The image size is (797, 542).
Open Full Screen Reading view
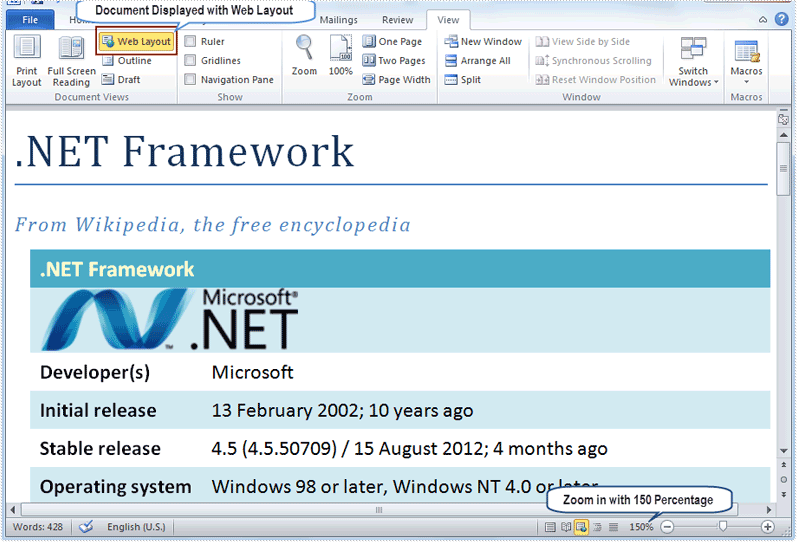(x=71, y=61)
